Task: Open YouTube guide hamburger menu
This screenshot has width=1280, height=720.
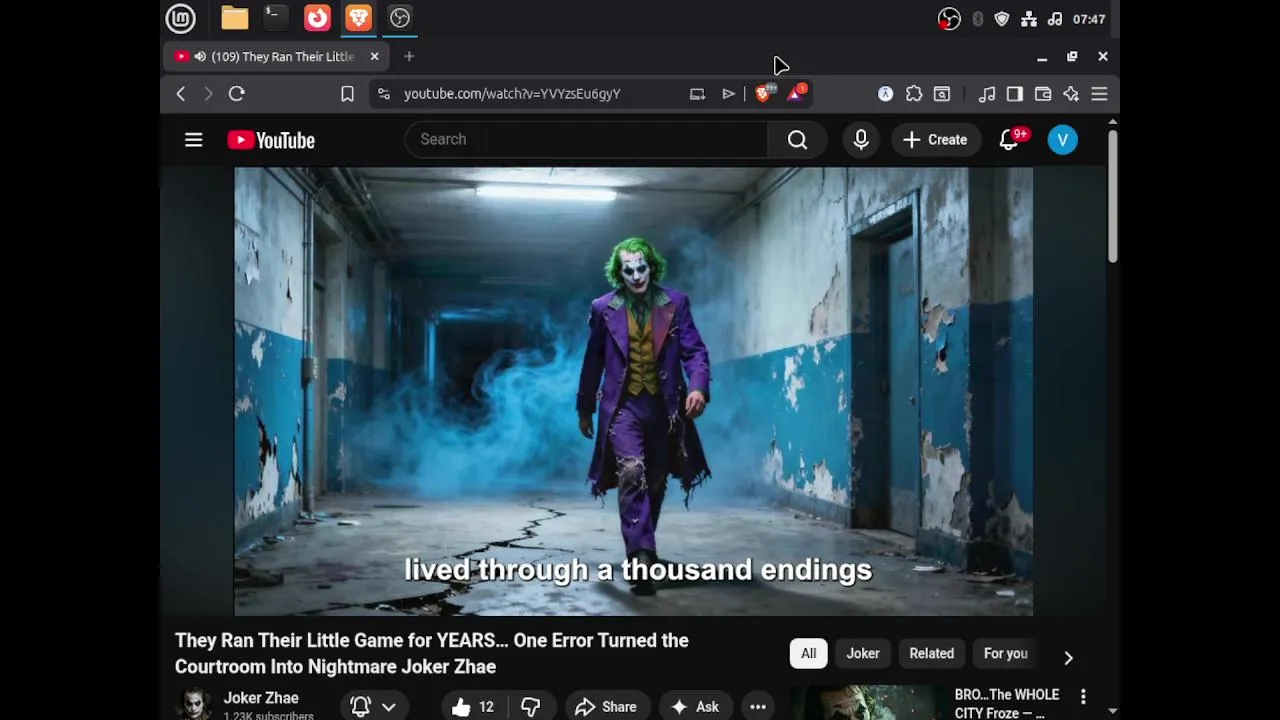Action: (194, 140)
